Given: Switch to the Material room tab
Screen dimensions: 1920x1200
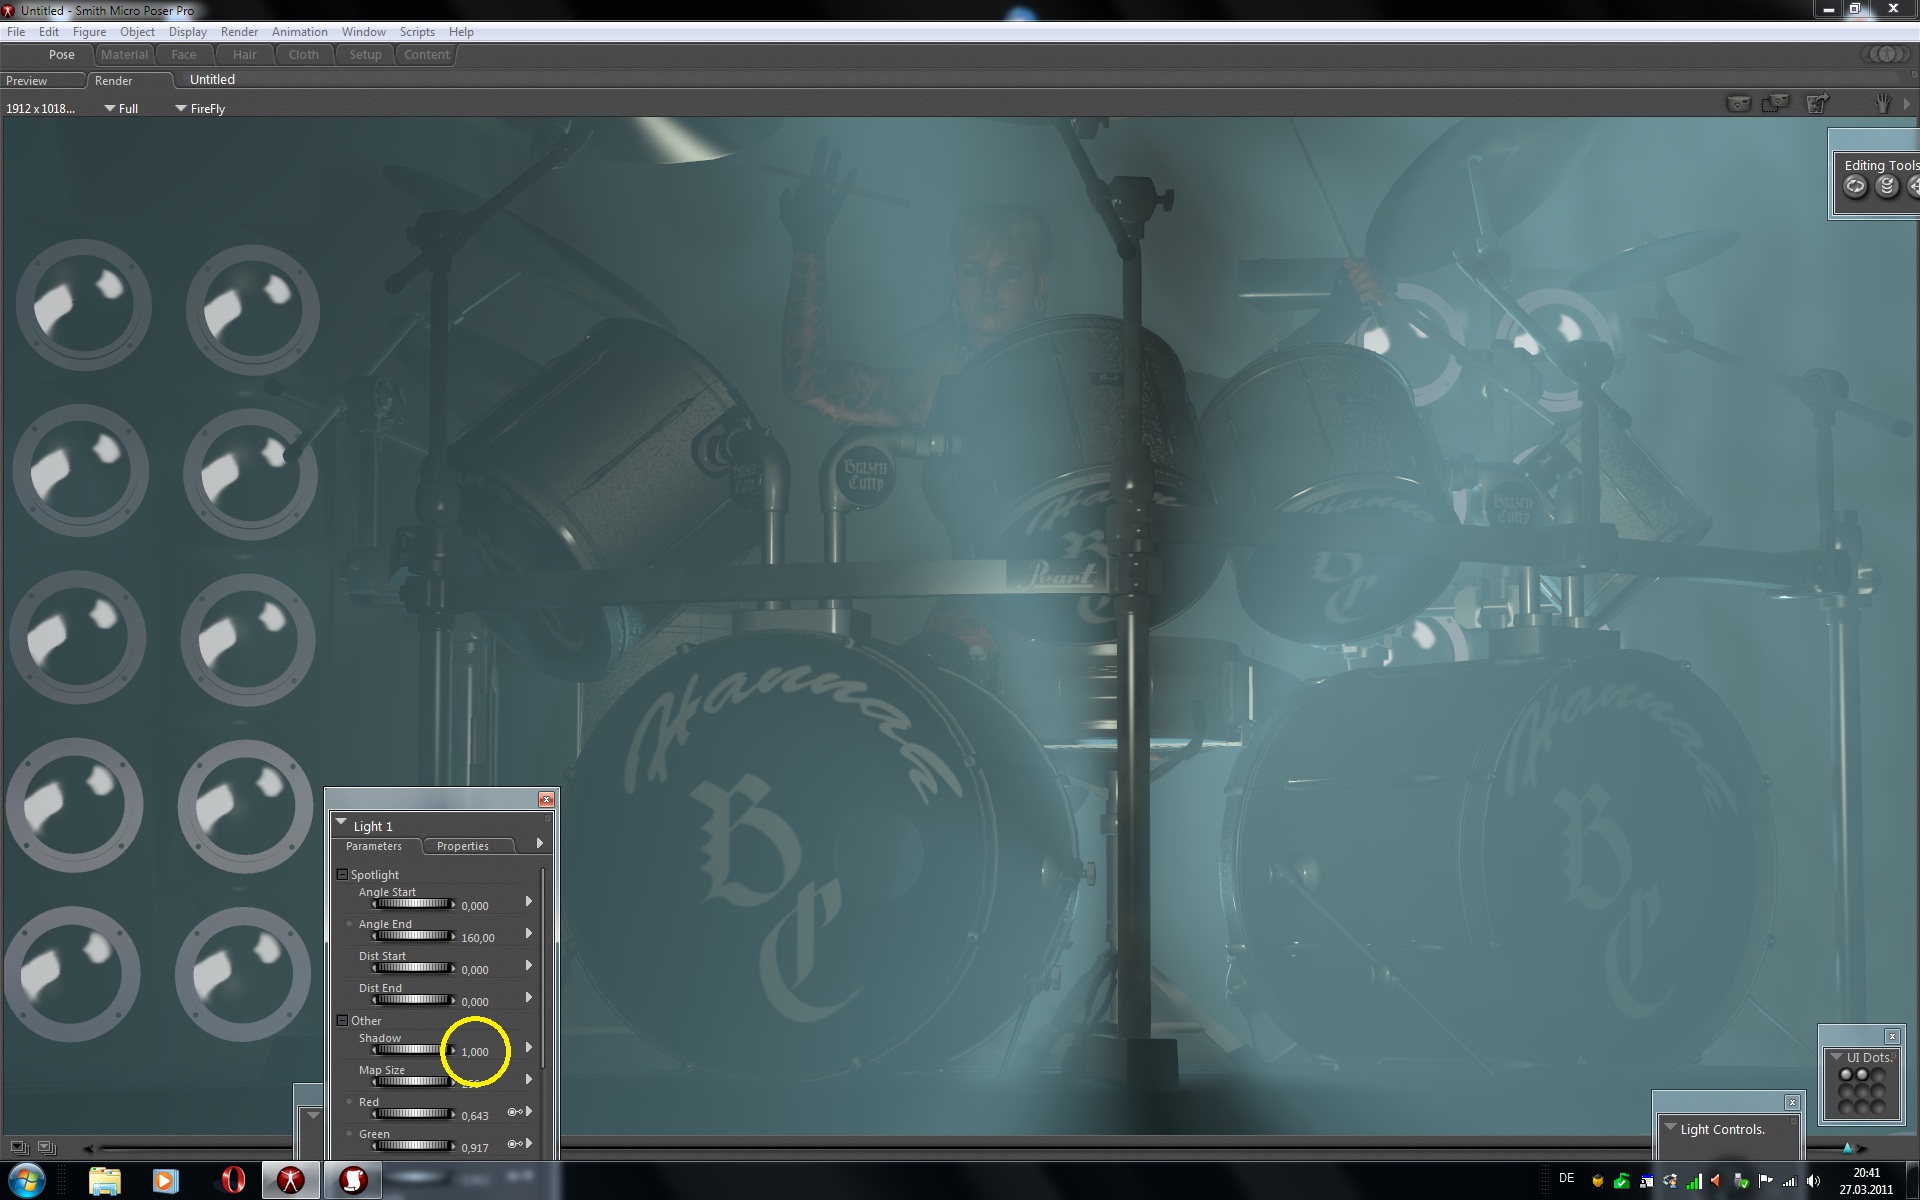Looking at the screenshot, I should tap(124, 55).
